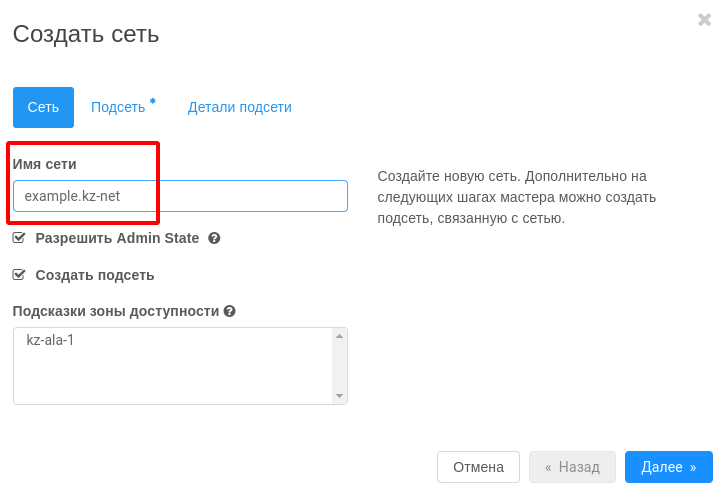Click the Отмена button
The width and height of the screenshot is (722, 492).
tap(478, 467)
